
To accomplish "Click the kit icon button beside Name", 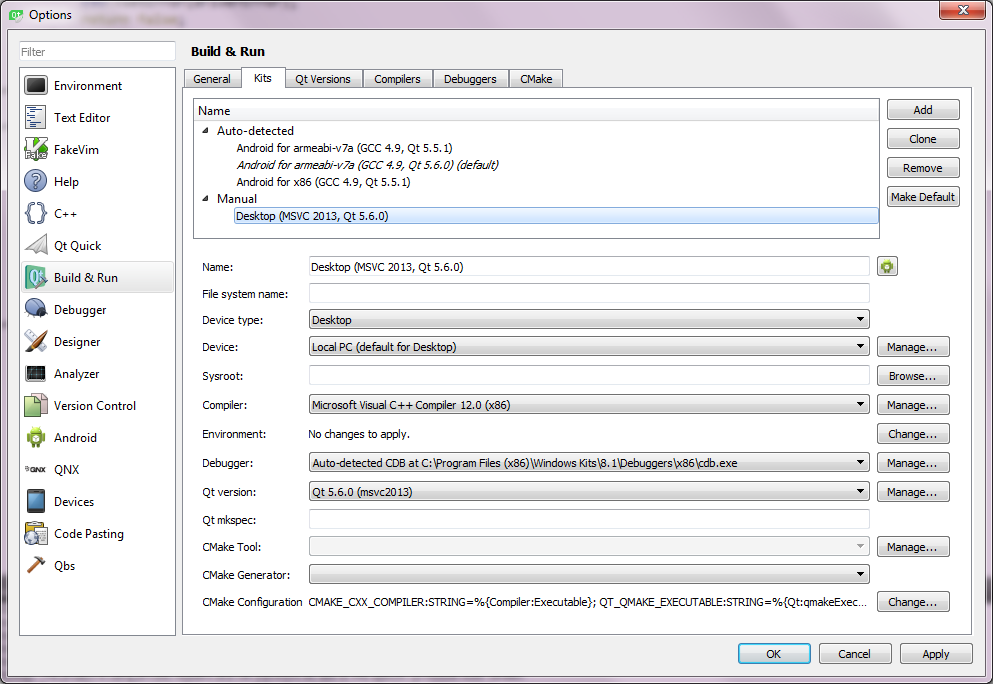I will 887,266.
